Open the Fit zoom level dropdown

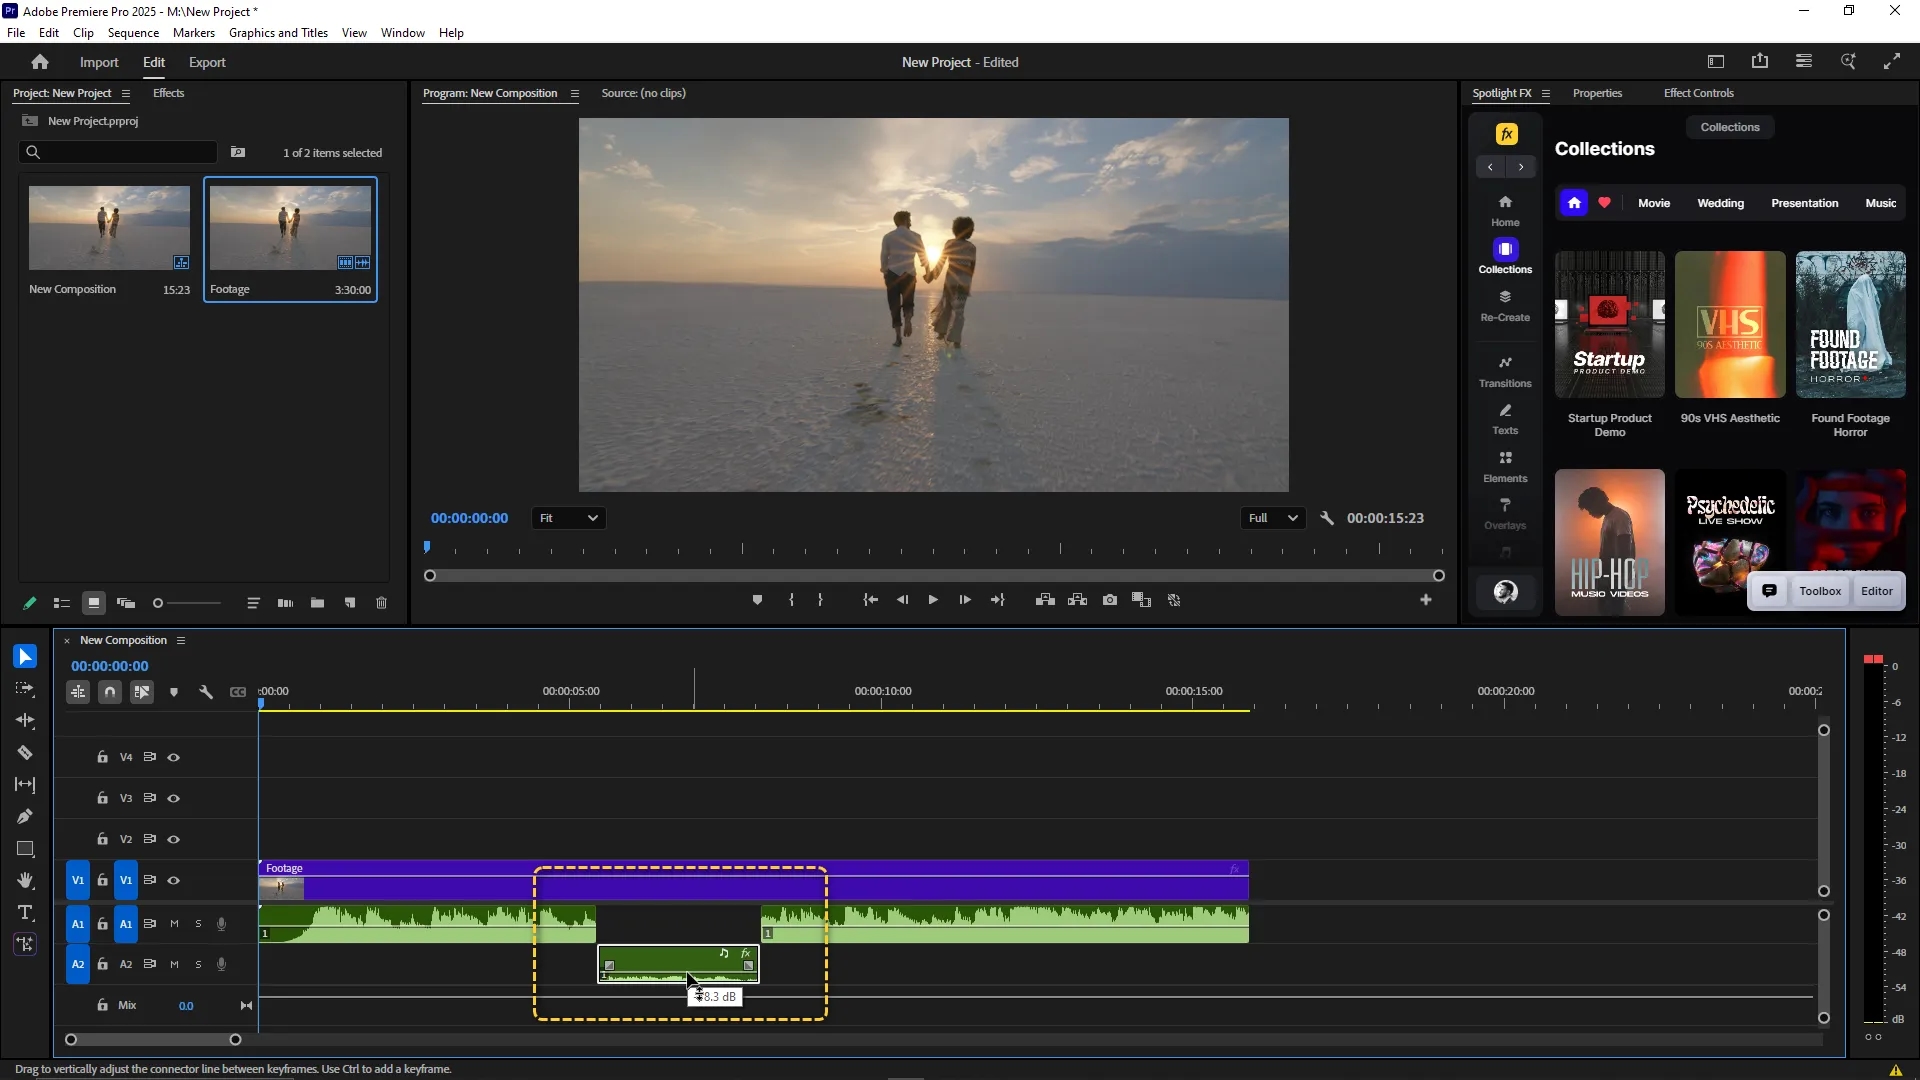pyautogui.click(x=569, y=518)
